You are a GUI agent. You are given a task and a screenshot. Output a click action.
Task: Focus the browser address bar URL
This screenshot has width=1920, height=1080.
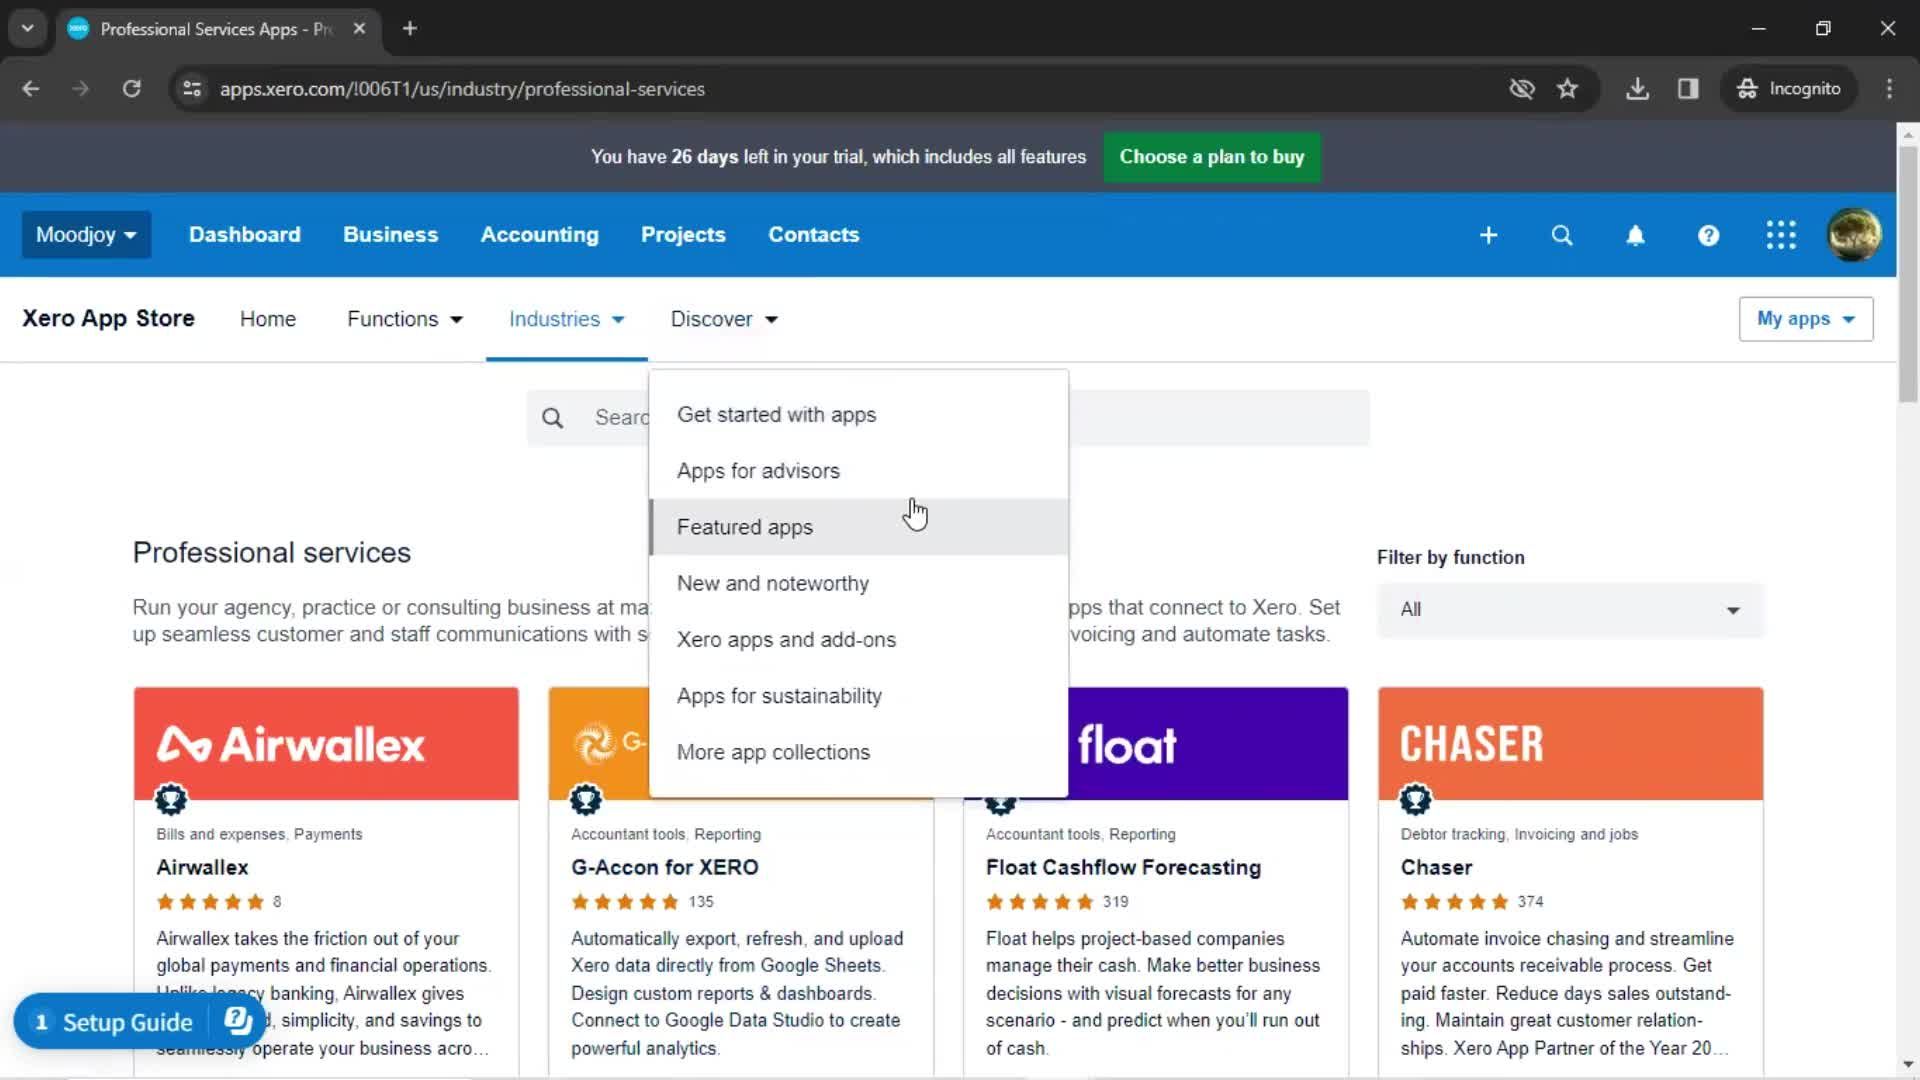point(462,89)
